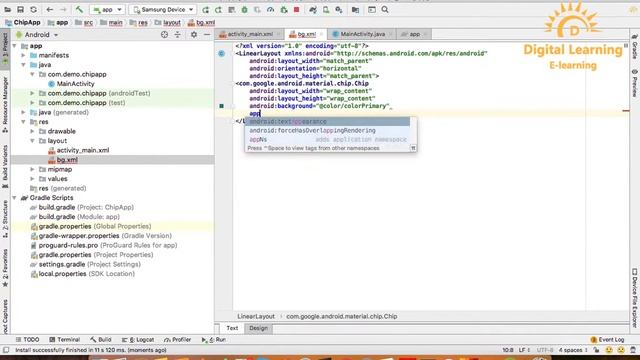Screen dimensions: 640x360
Task: Switch to activity_main.xml editor tab
Action: point(250,34)
